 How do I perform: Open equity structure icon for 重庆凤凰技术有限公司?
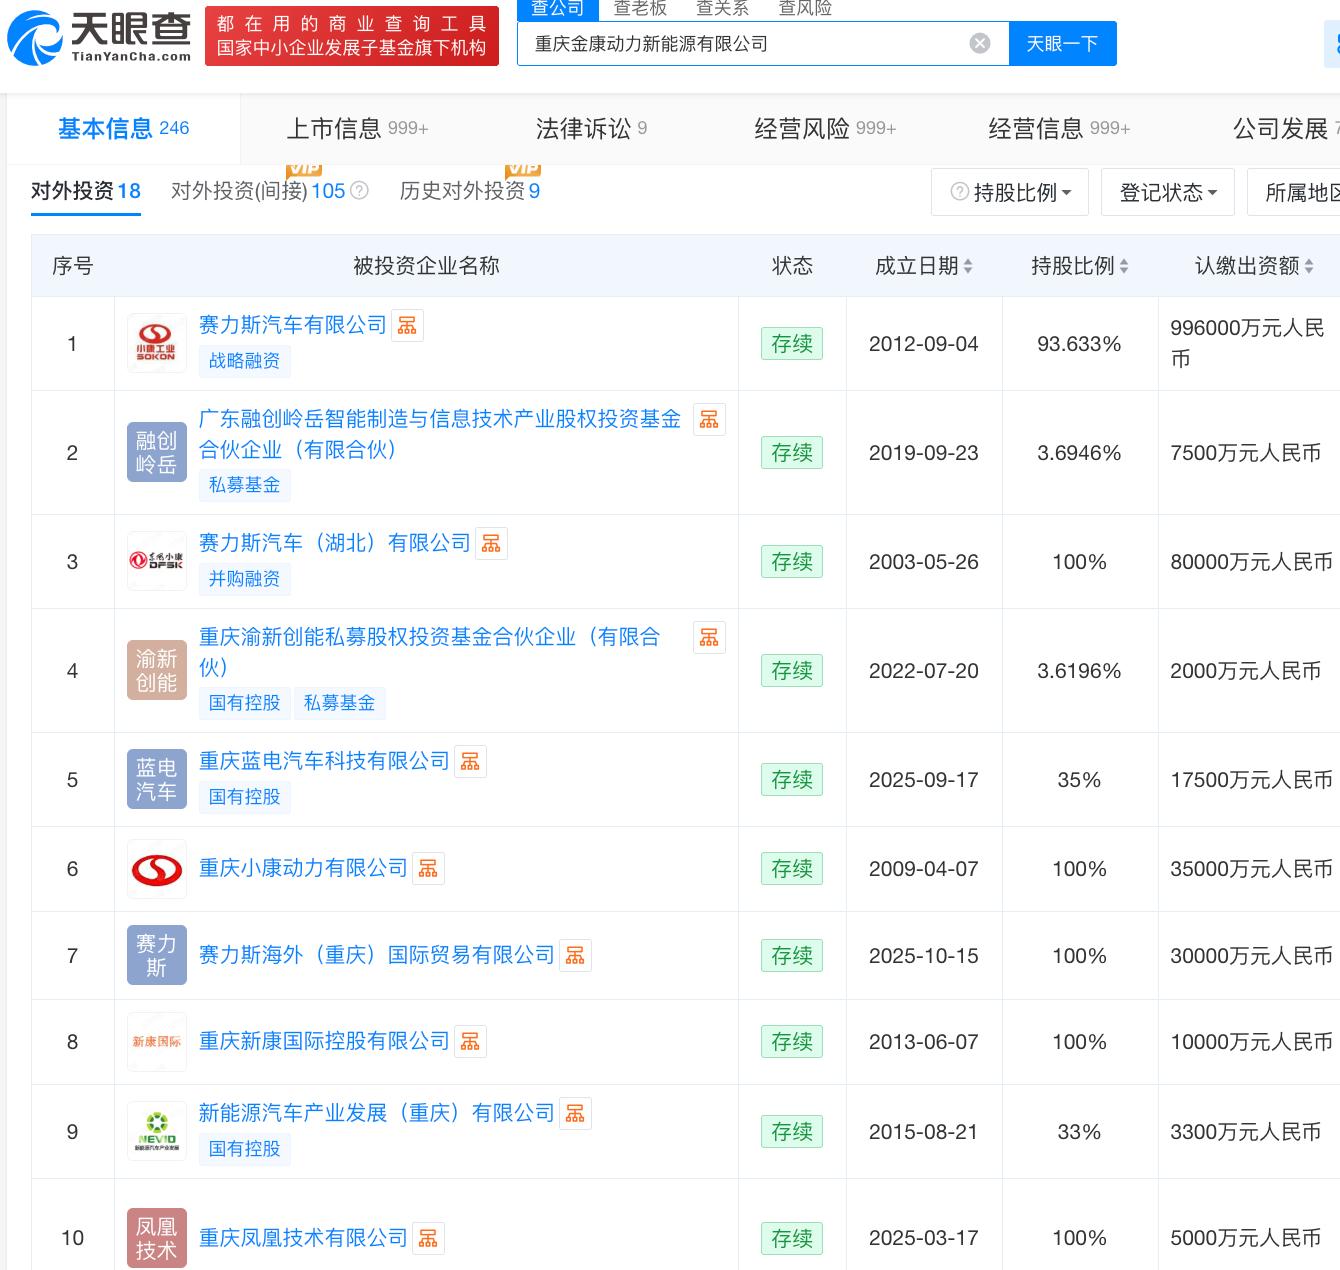point(428,1239)
